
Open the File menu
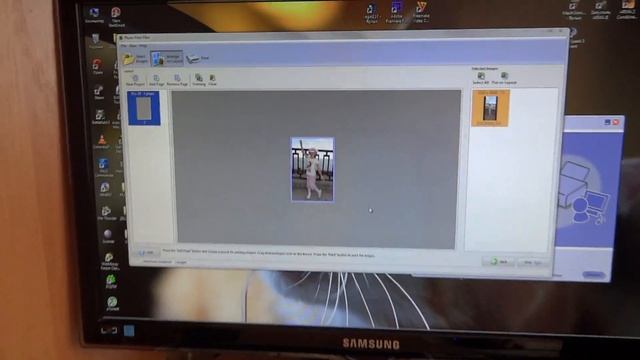coord(124,46)
